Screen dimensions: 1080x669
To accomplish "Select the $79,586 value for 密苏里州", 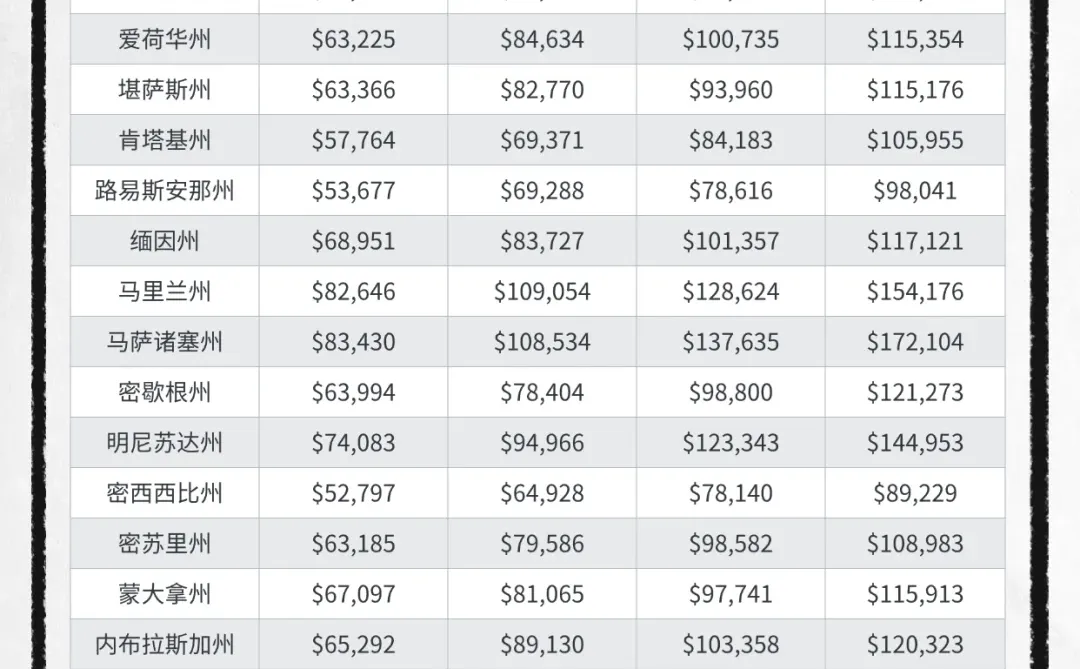I will click(542, 544).
